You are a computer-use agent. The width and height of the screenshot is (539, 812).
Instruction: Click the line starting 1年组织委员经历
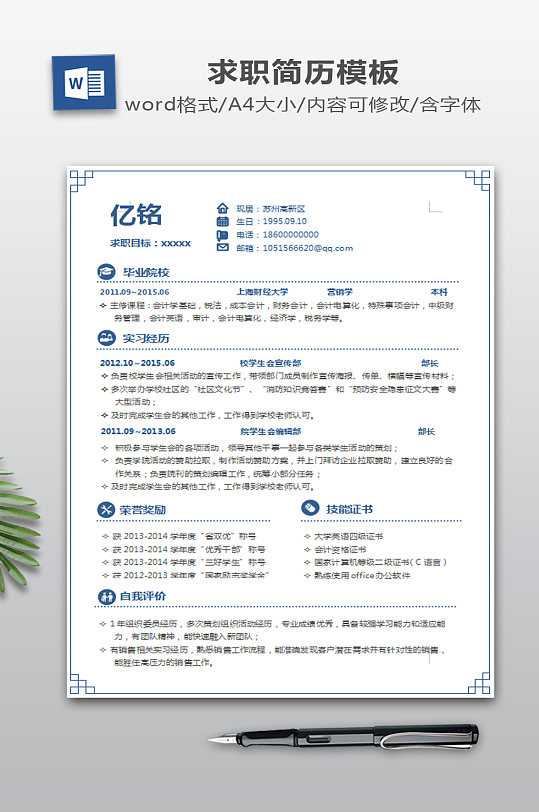(x=273, y=624)
